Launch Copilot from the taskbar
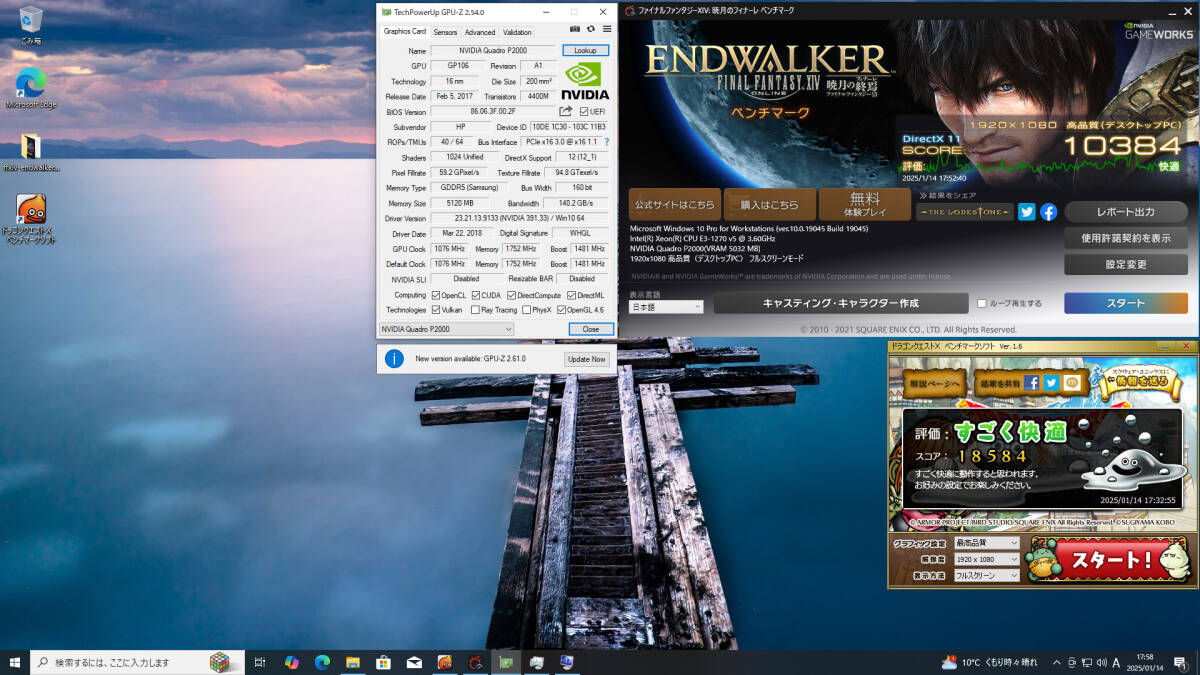The width and height of the screenshot is (1200, 675). coord(291,662)
